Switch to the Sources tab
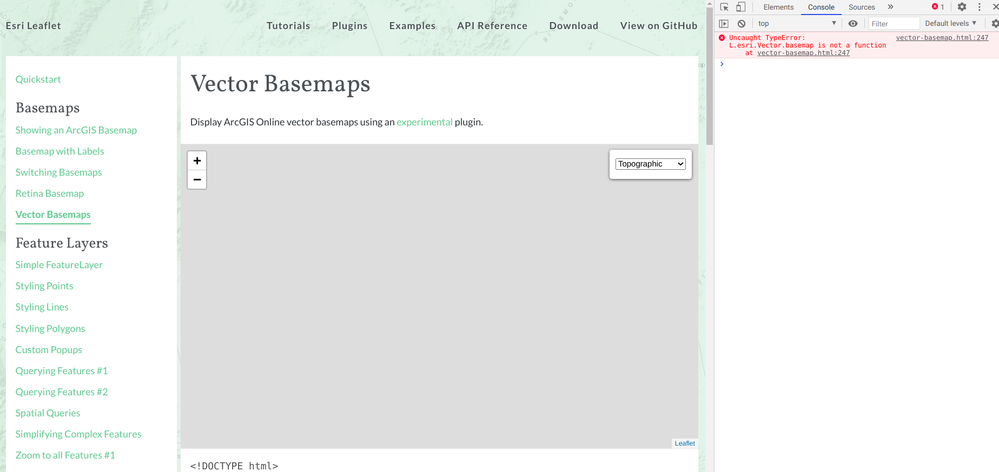The width and height of the screenshot is (999, 472). tap(861, 7)
